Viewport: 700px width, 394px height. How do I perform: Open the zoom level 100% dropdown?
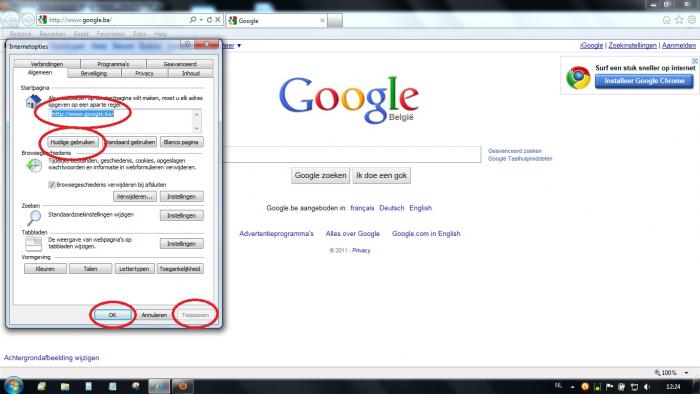tap(686, 373)
